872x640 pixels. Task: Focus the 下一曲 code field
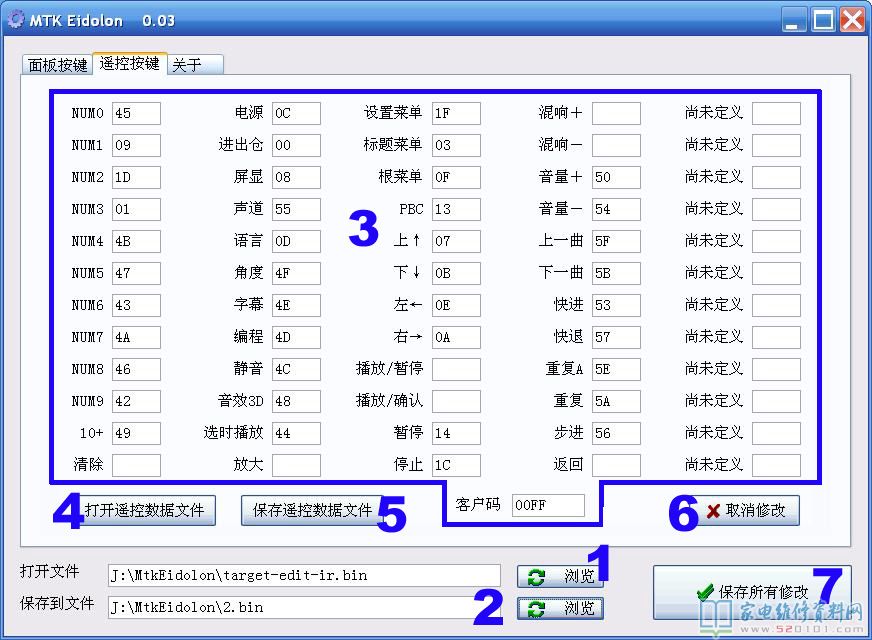click(617, 274)
